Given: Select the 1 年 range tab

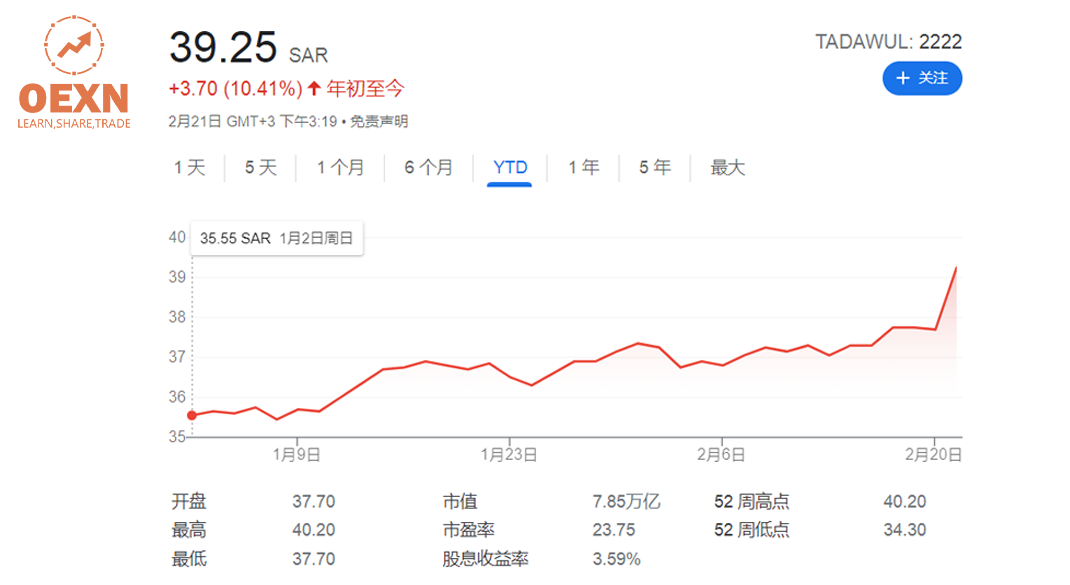Looking at the screenshot, I should 583,167.
